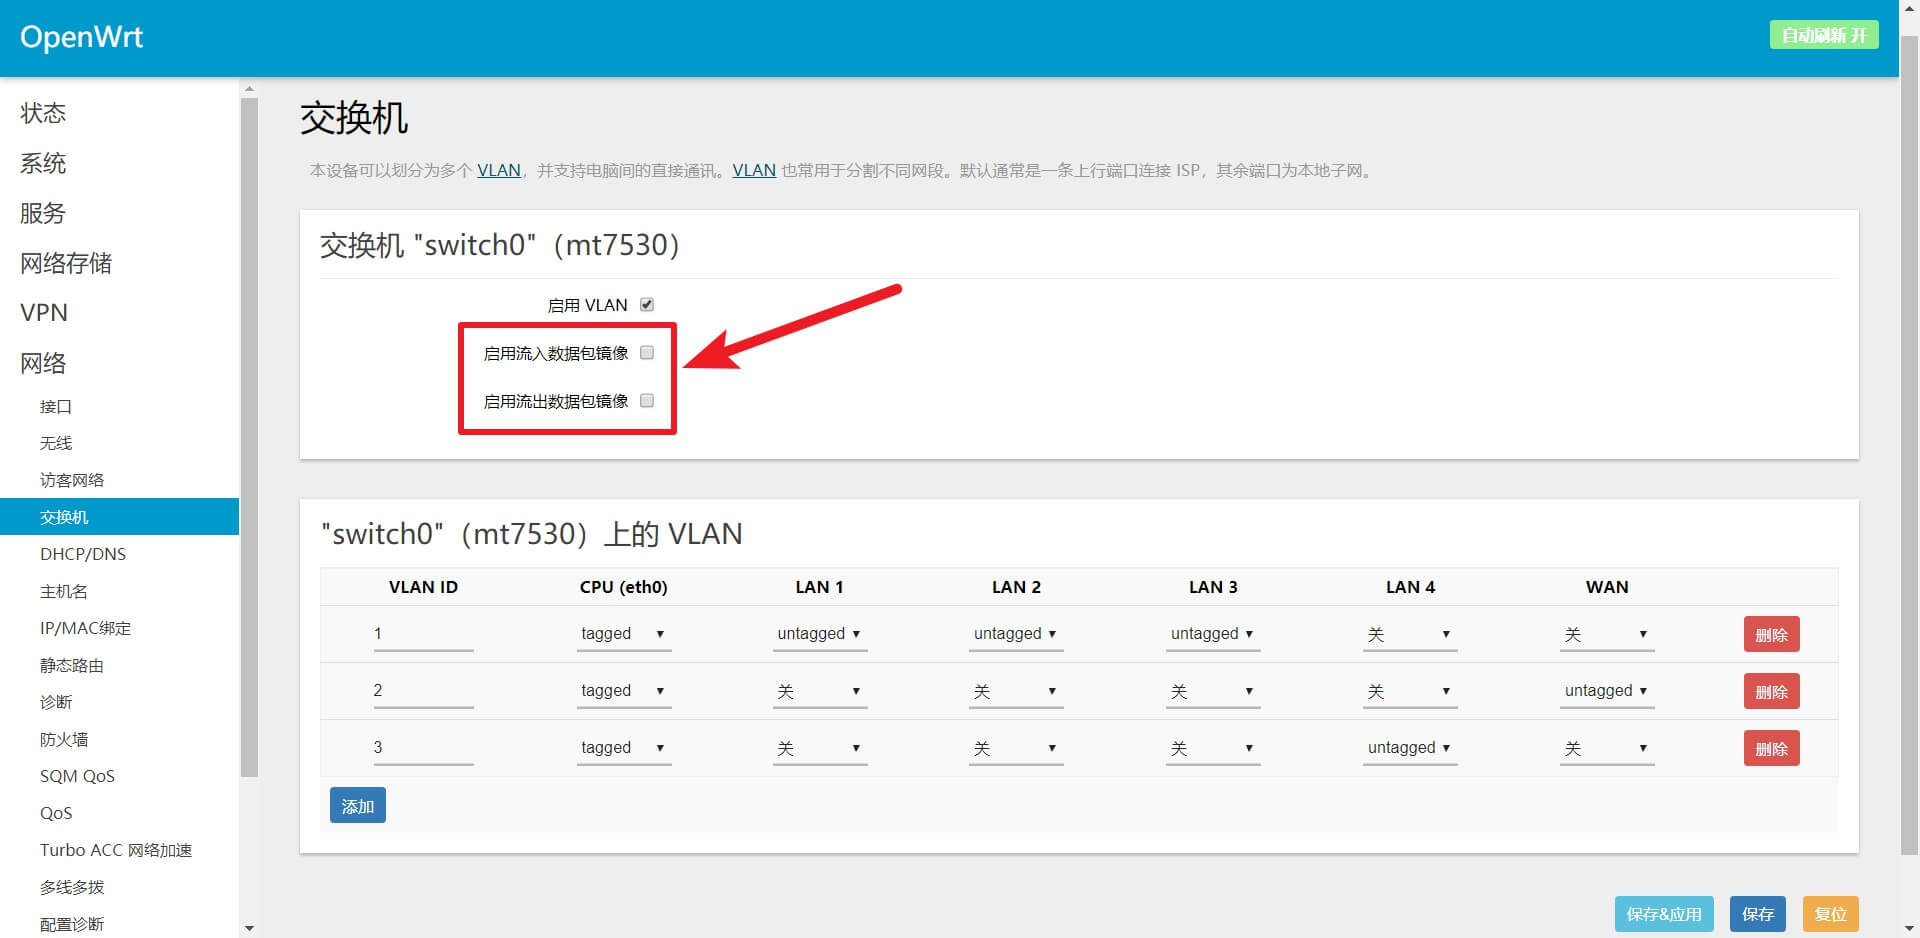Expand WAN dropdown in VLAN 2 row
Viewport: 1920px width, 938px height.
pyautogui.click(x=1606, y=691)
